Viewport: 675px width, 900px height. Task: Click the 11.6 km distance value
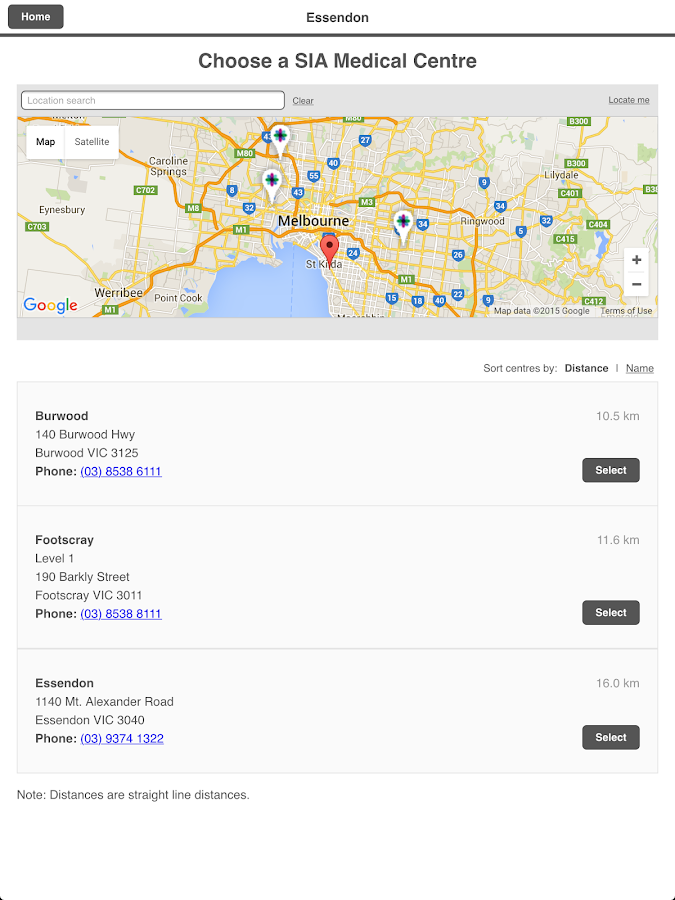click(x=618, y=540)
